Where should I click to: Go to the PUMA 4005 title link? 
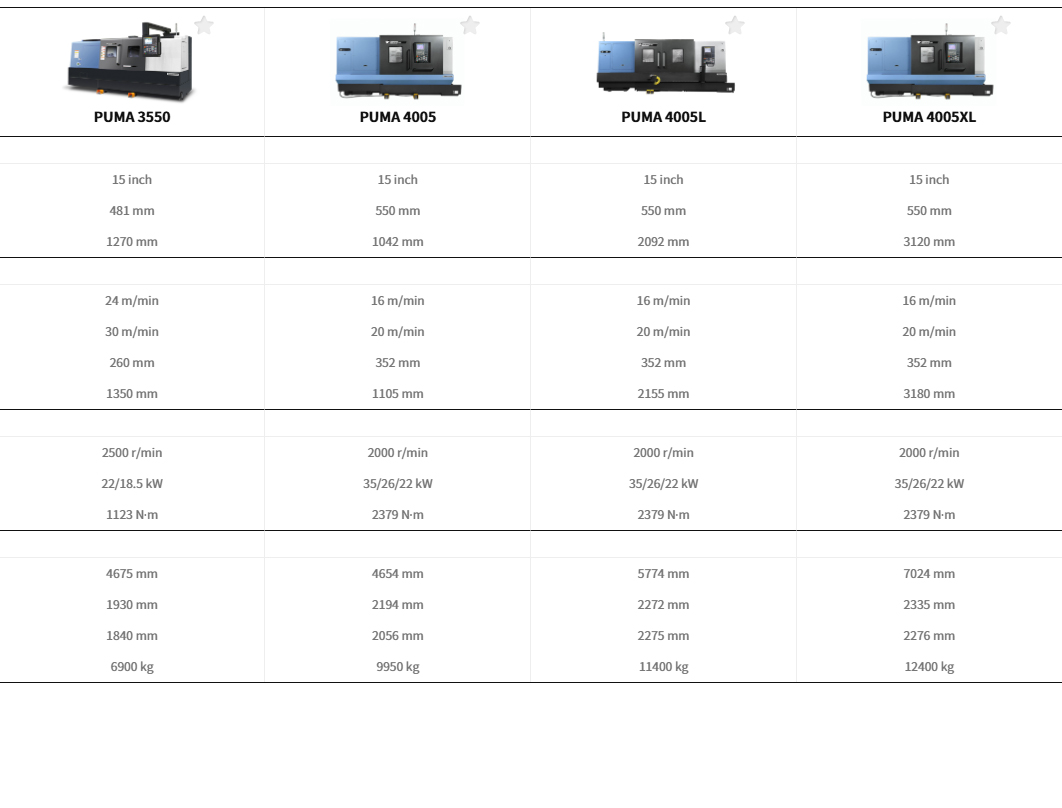click(x=398, y=117)
